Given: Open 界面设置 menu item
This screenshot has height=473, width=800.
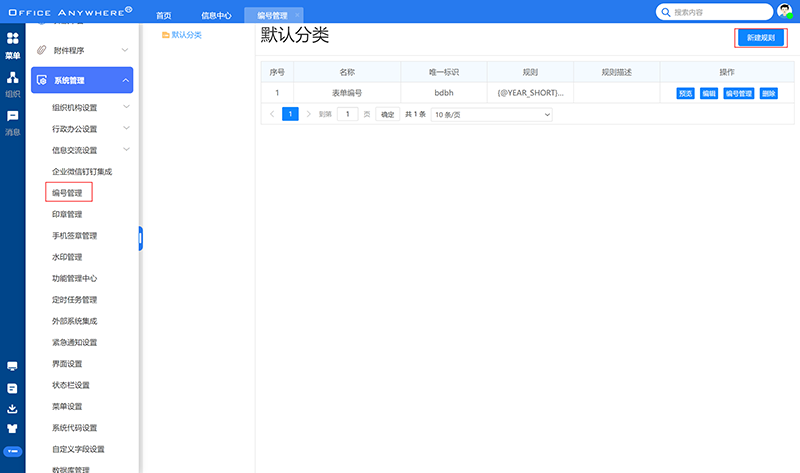Looking at the screenshot, I should 67,364.
